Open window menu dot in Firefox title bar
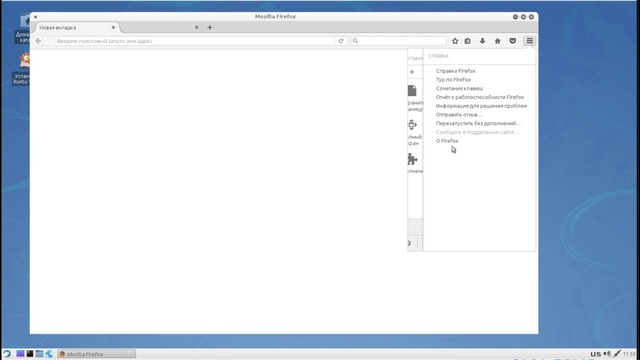The width and height of the screenshot is (640, 360). point(36,17)
